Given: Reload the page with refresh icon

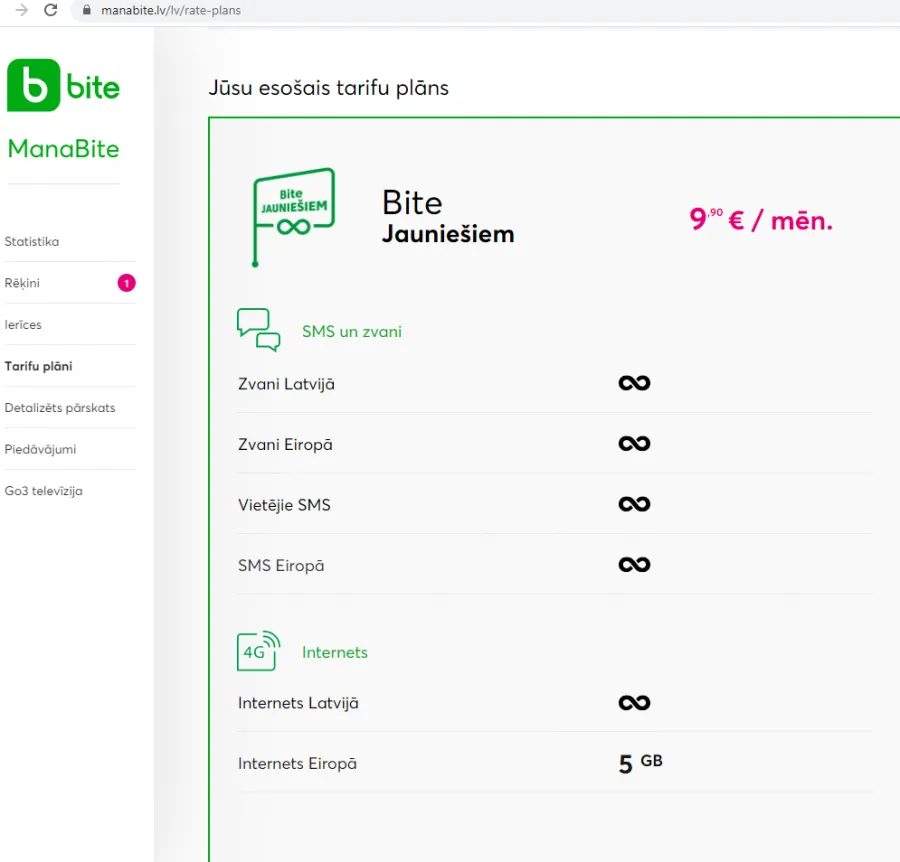Looking at the screenshot, I should click(51, 10).
